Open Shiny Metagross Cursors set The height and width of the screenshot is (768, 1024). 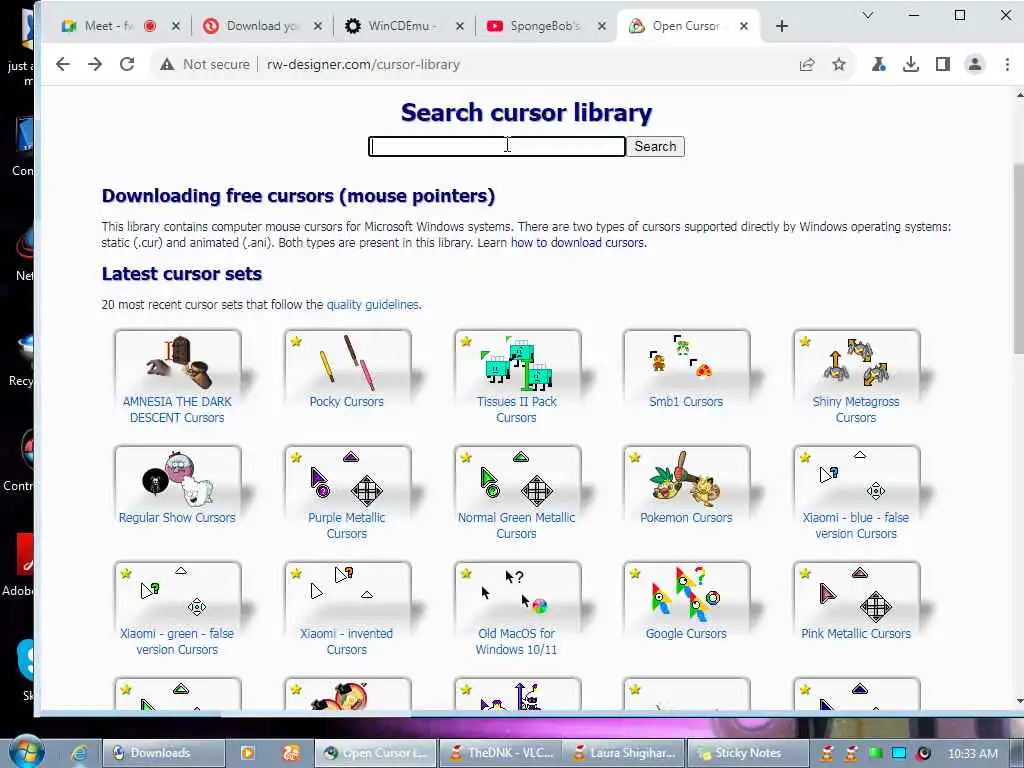click(x=856, y=409)
